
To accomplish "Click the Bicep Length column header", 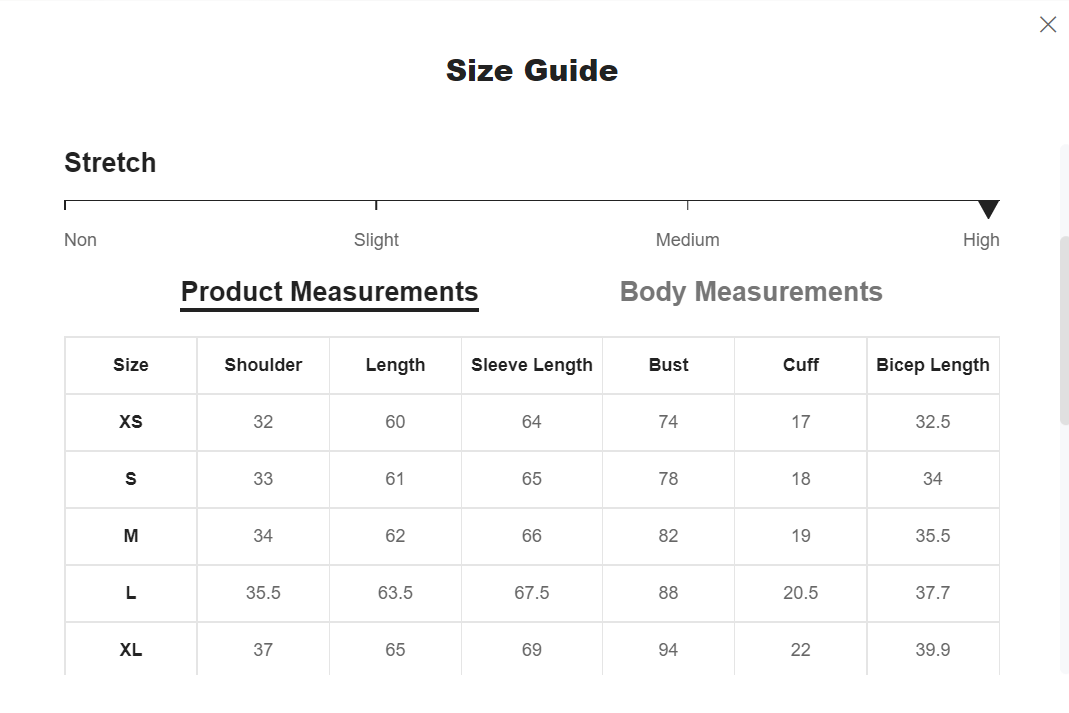I will point(933,365).
